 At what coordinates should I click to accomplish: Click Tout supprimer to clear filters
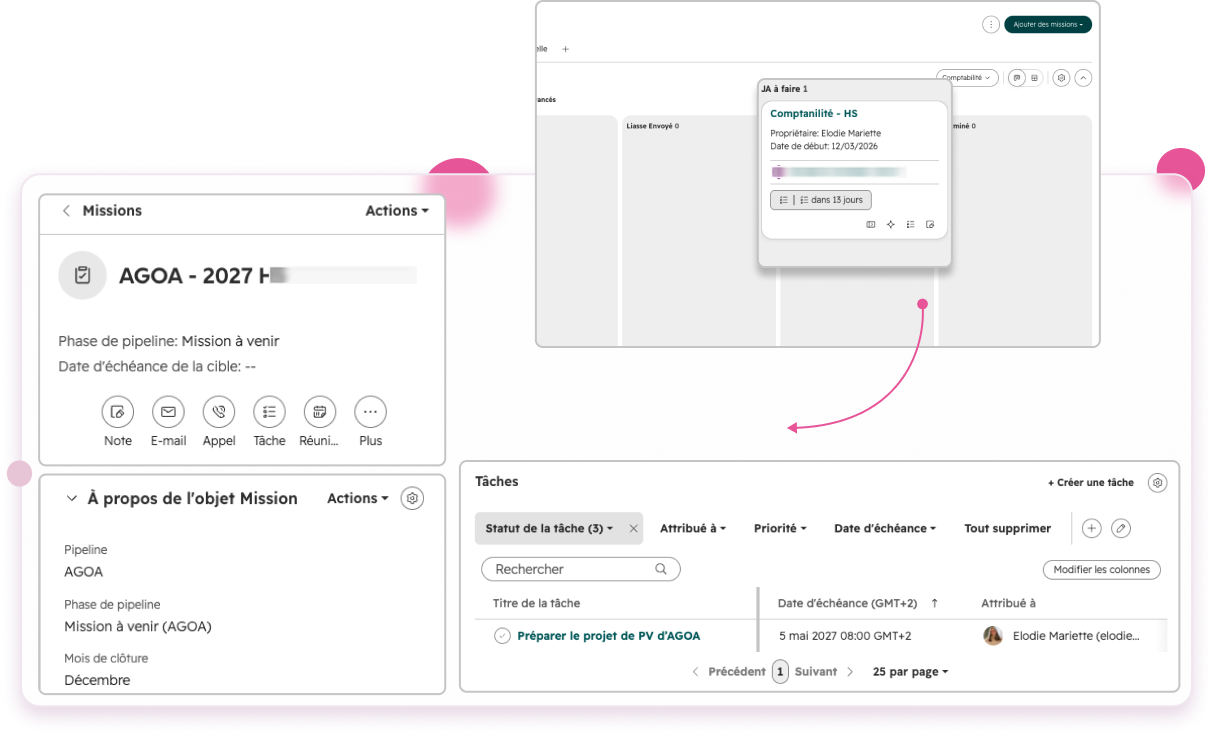1008,529
